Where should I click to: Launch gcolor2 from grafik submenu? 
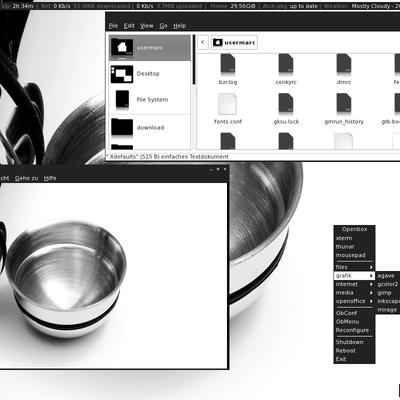click(388, 284)
